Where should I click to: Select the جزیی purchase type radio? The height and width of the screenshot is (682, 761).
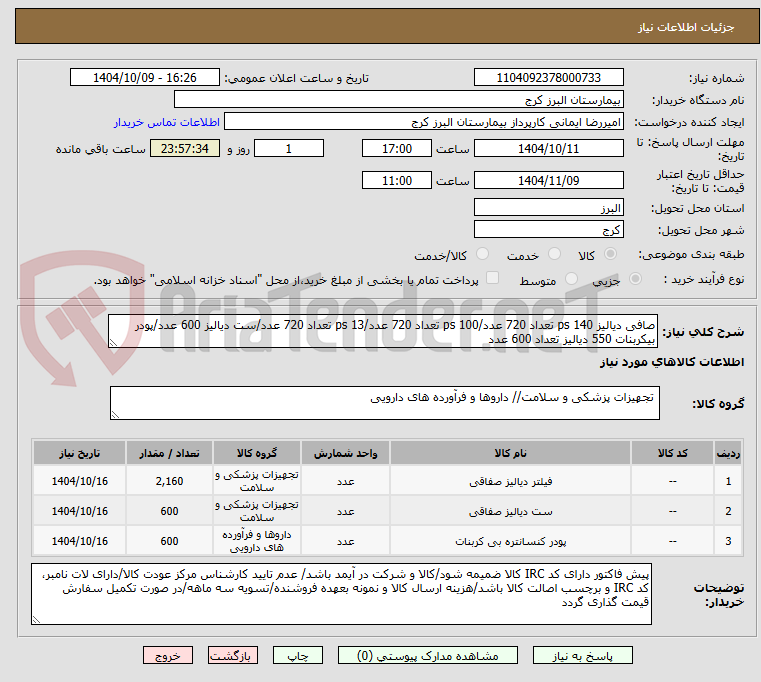point(635,279)
